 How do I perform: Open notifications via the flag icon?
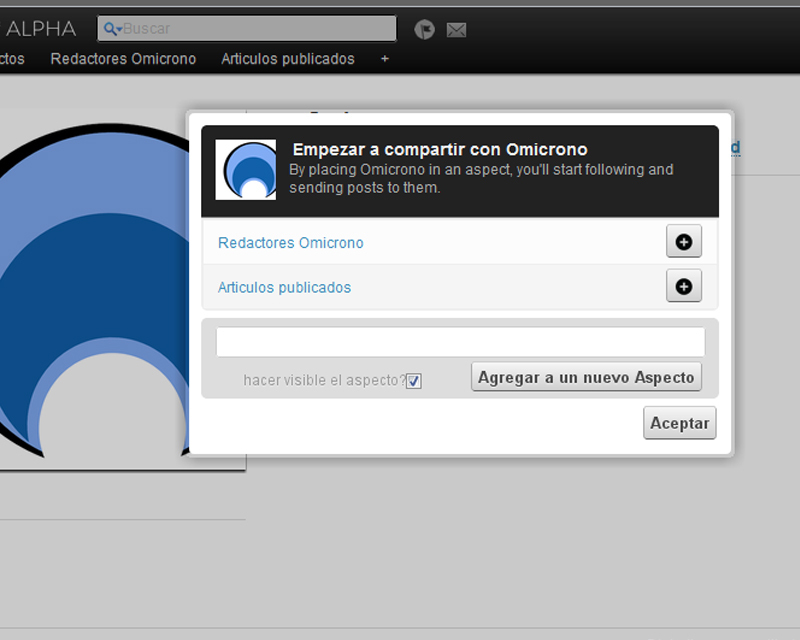[427, 29]
